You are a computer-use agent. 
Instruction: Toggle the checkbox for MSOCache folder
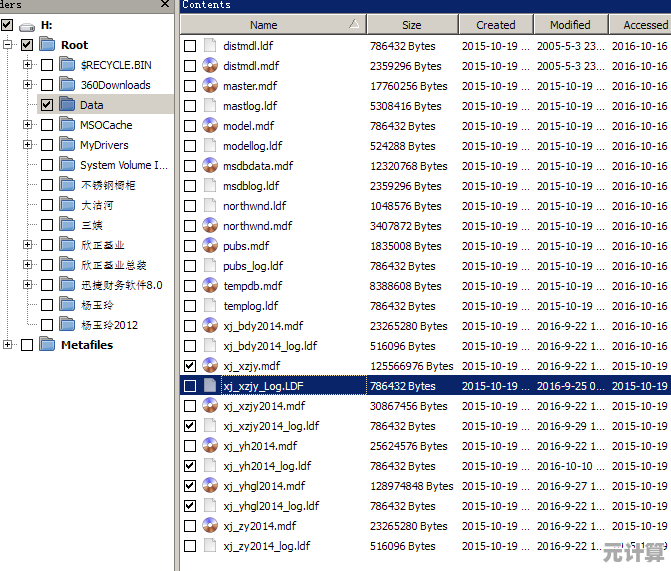(x=47, y=125)
